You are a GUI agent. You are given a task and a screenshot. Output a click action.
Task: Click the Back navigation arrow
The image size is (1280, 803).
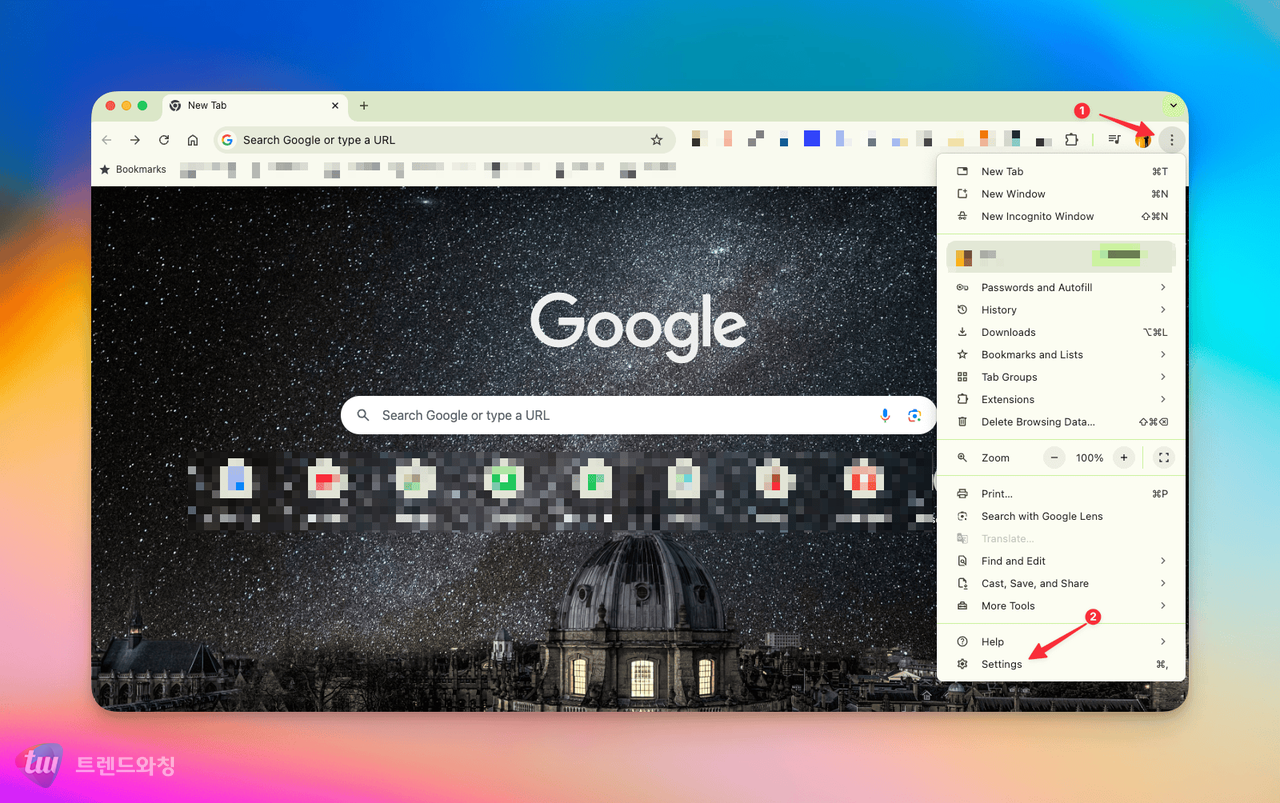tap(107, 140)
